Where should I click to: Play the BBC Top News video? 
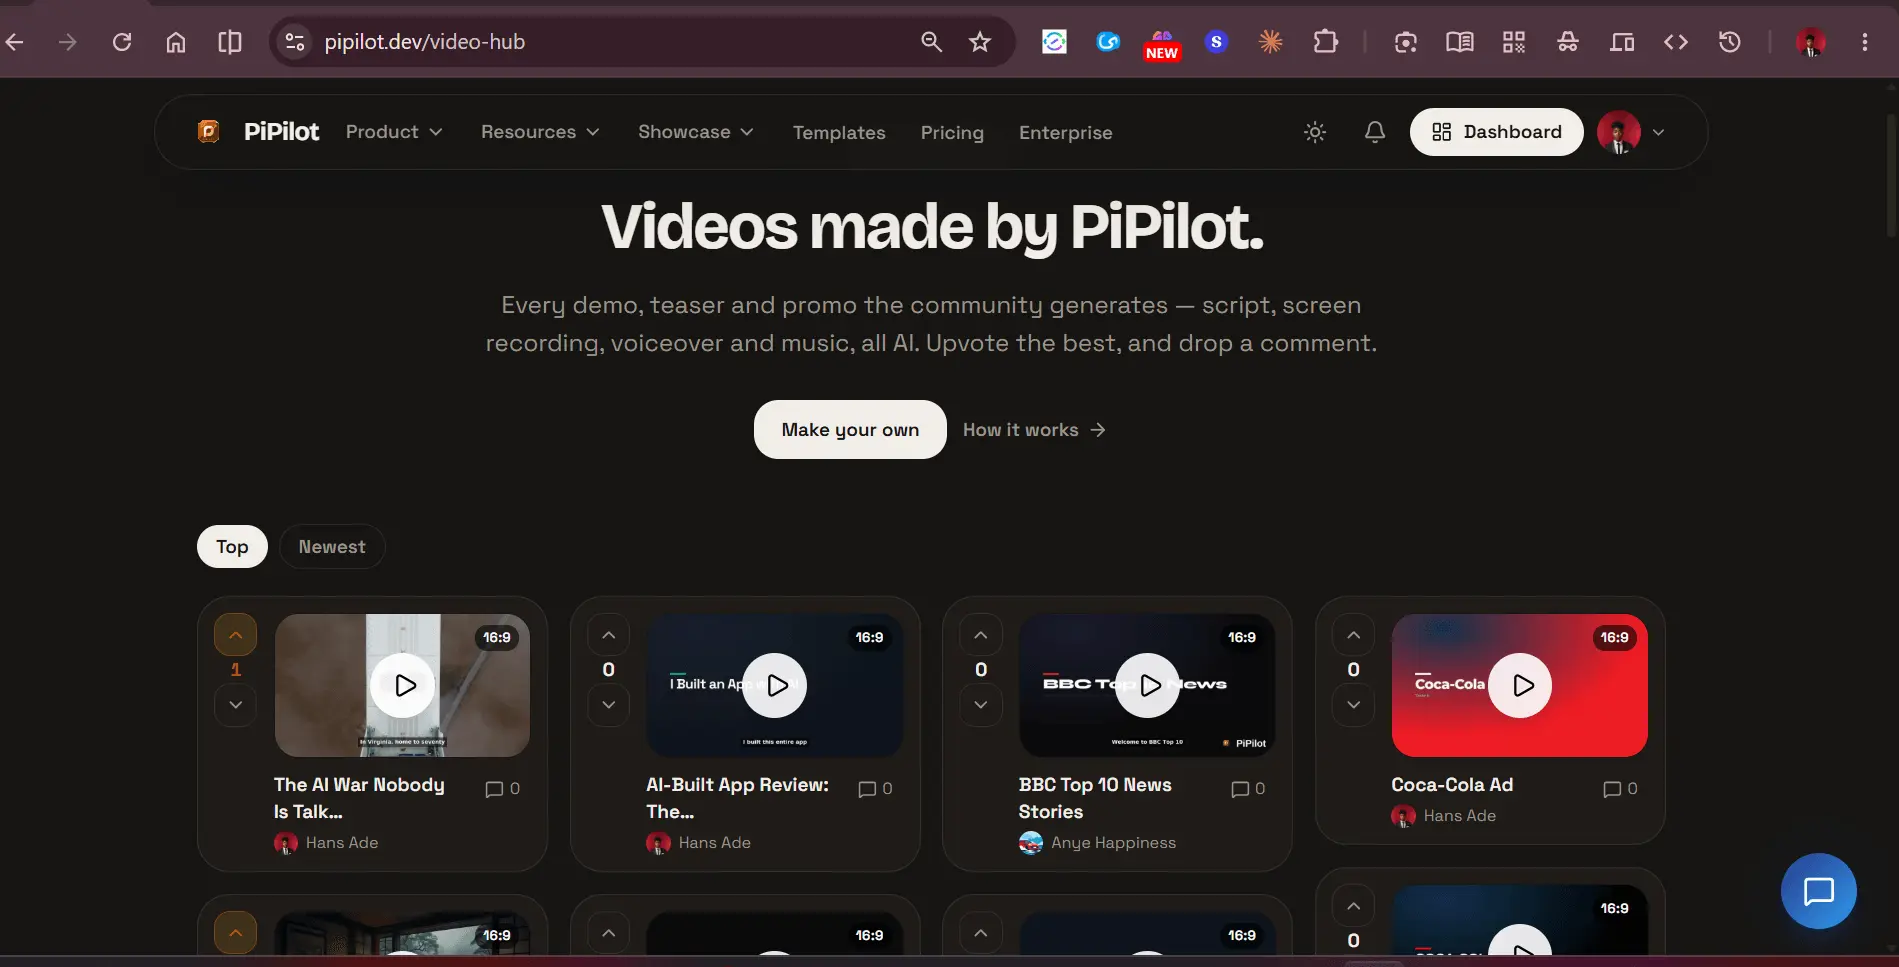tap(1147, 686)
